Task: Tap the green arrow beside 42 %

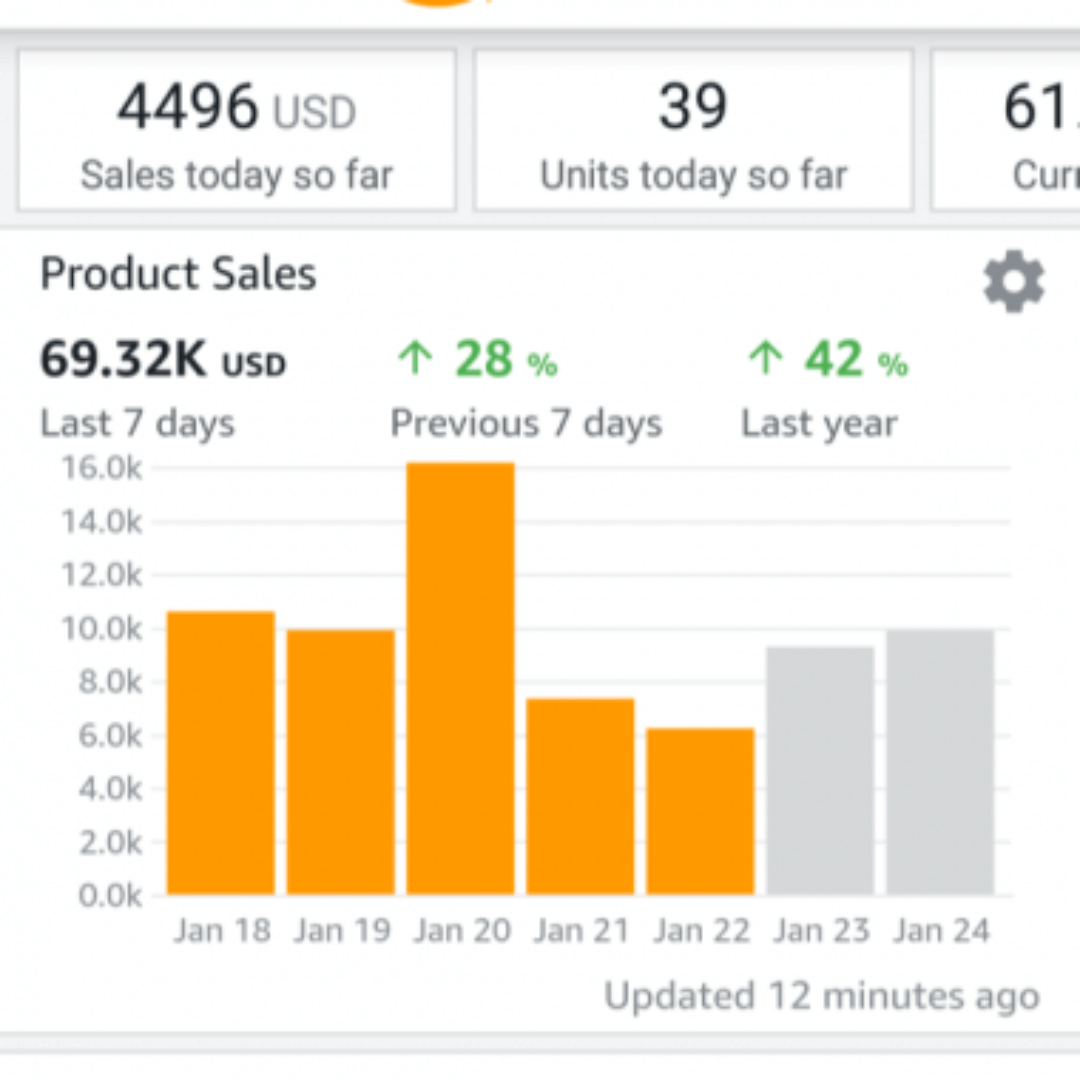Action: click(765, 359)
